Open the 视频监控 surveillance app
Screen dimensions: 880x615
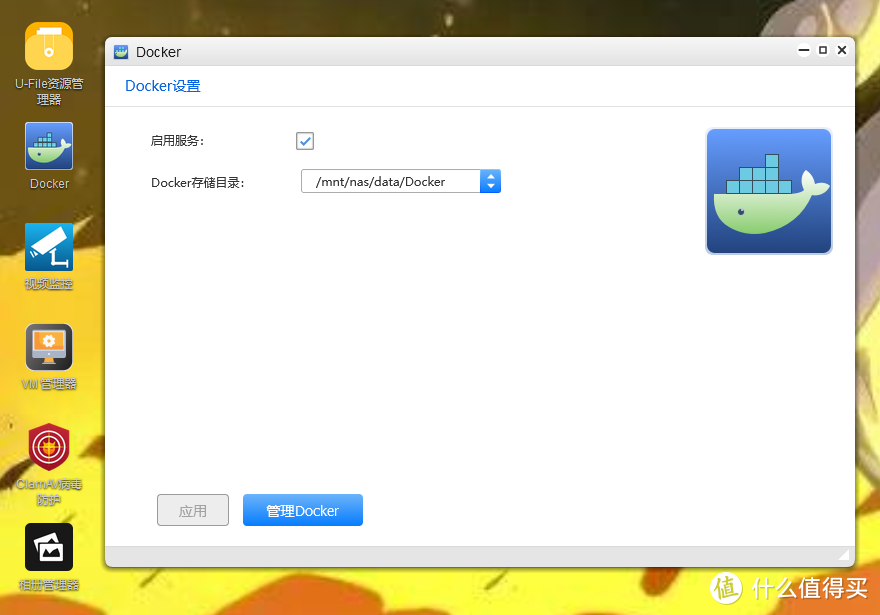[x=48, y=246]
